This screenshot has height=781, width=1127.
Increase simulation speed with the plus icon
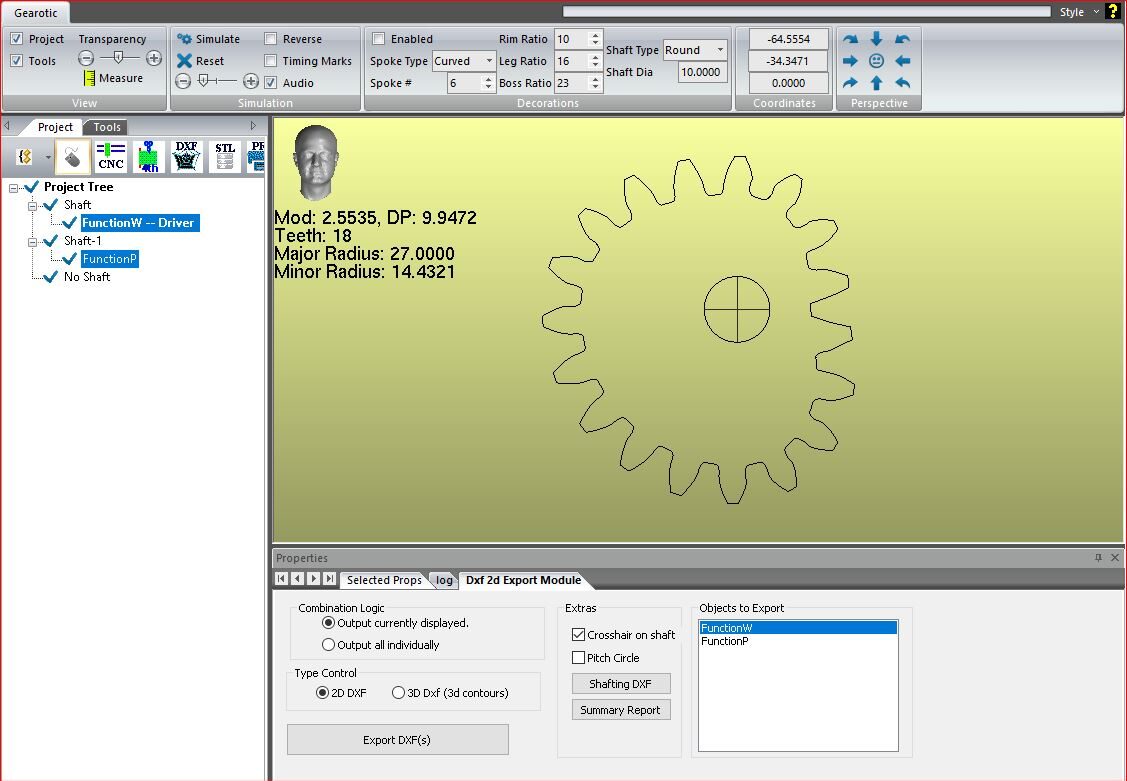pos(251,81)
